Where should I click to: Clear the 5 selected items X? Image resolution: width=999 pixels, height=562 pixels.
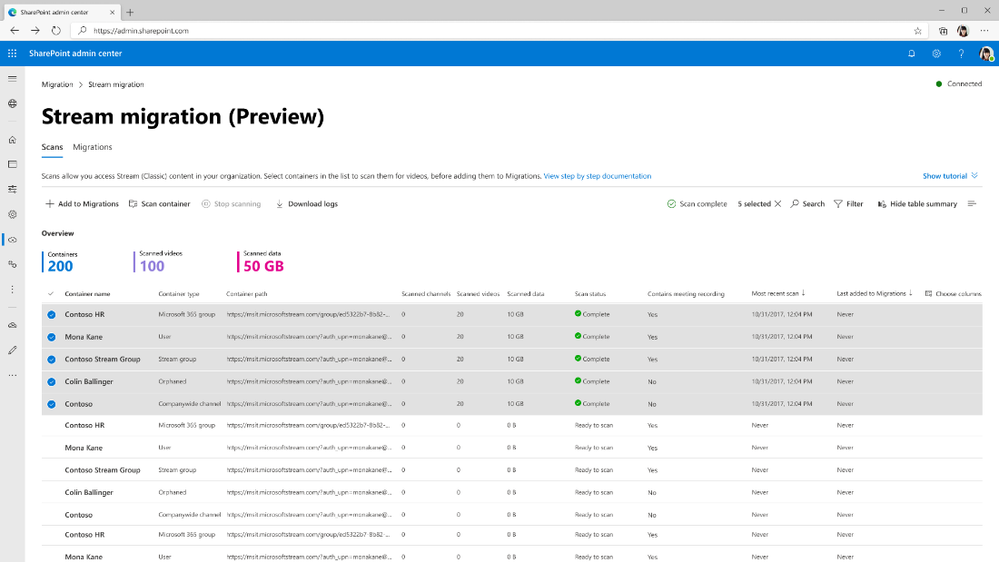(x=777, y=204)
